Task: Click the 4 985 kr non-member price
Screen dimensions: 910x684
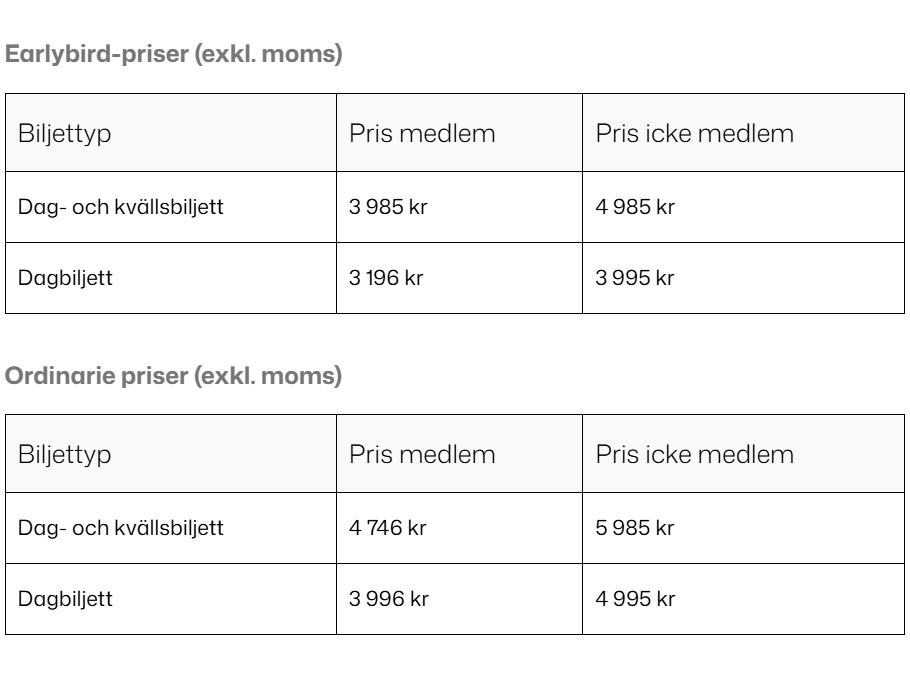Action: coord(635,207)
